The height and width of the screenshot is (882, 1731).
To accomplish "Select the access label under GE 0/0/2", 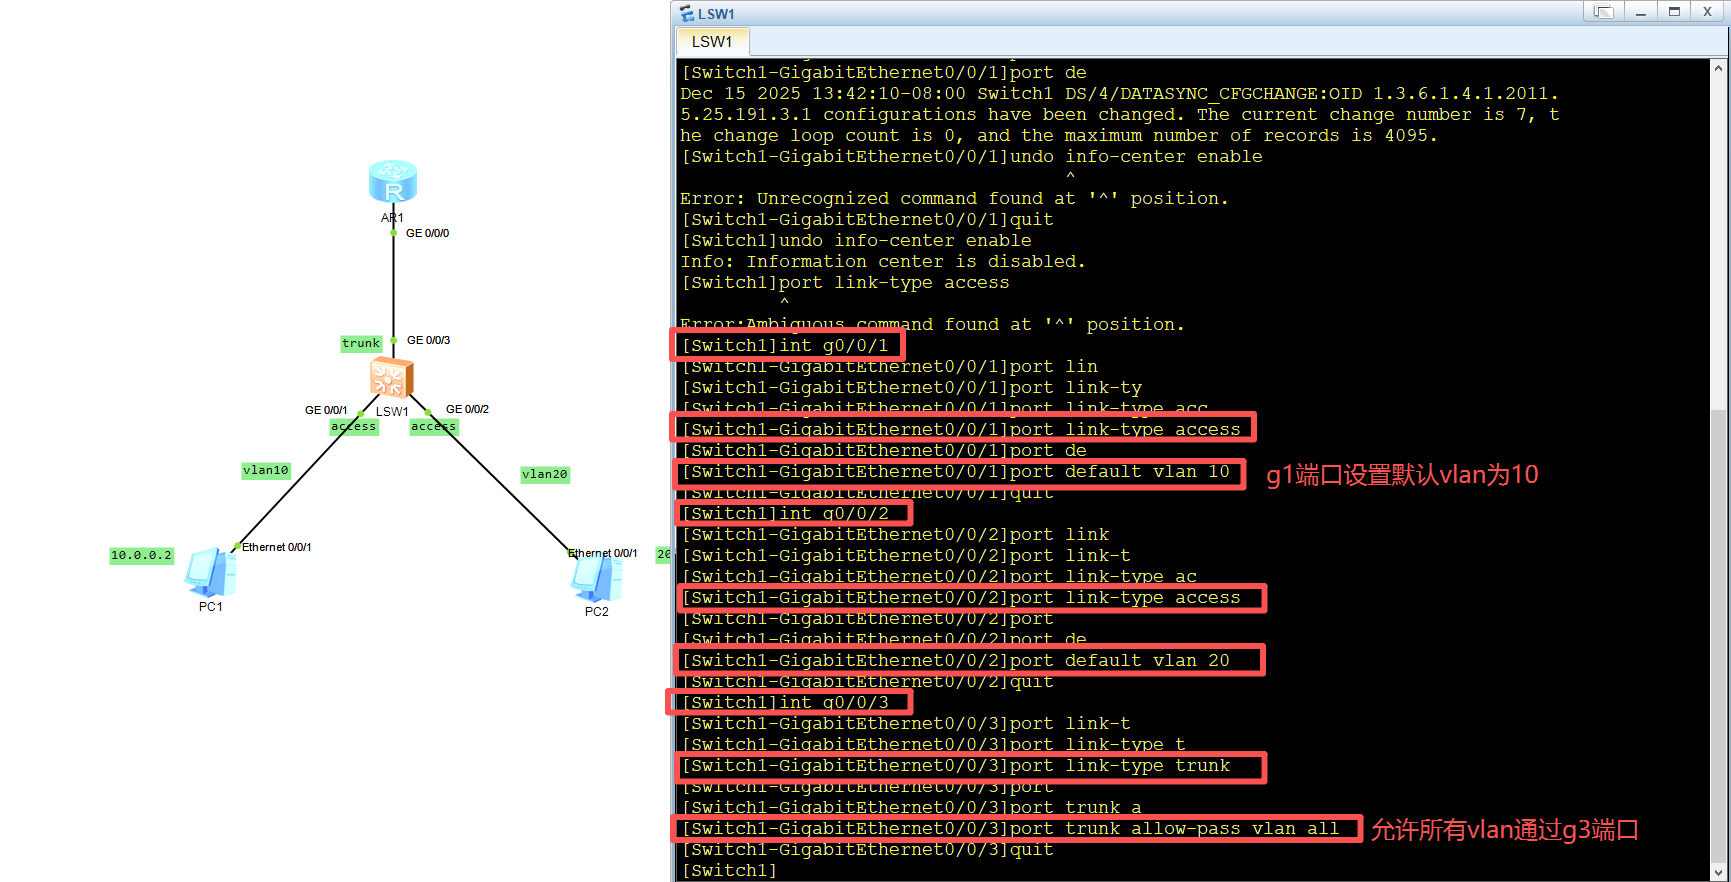I will [x=433, y=426].
